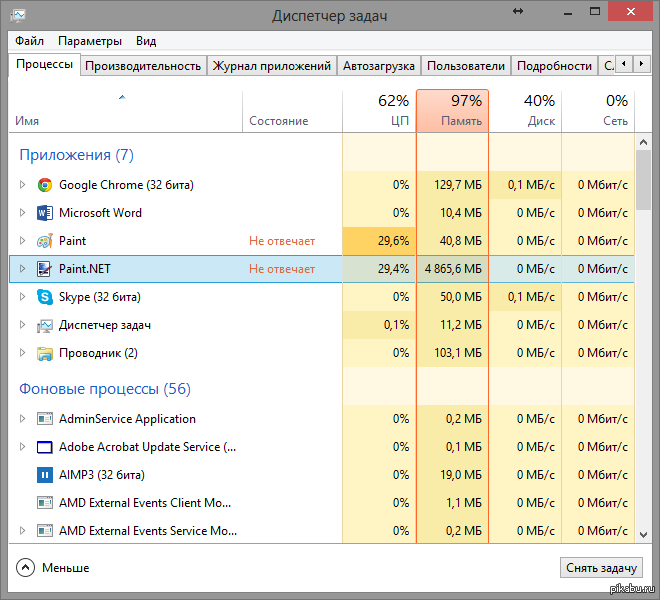Switch to the Автозагрузка tab

point(377,66)
